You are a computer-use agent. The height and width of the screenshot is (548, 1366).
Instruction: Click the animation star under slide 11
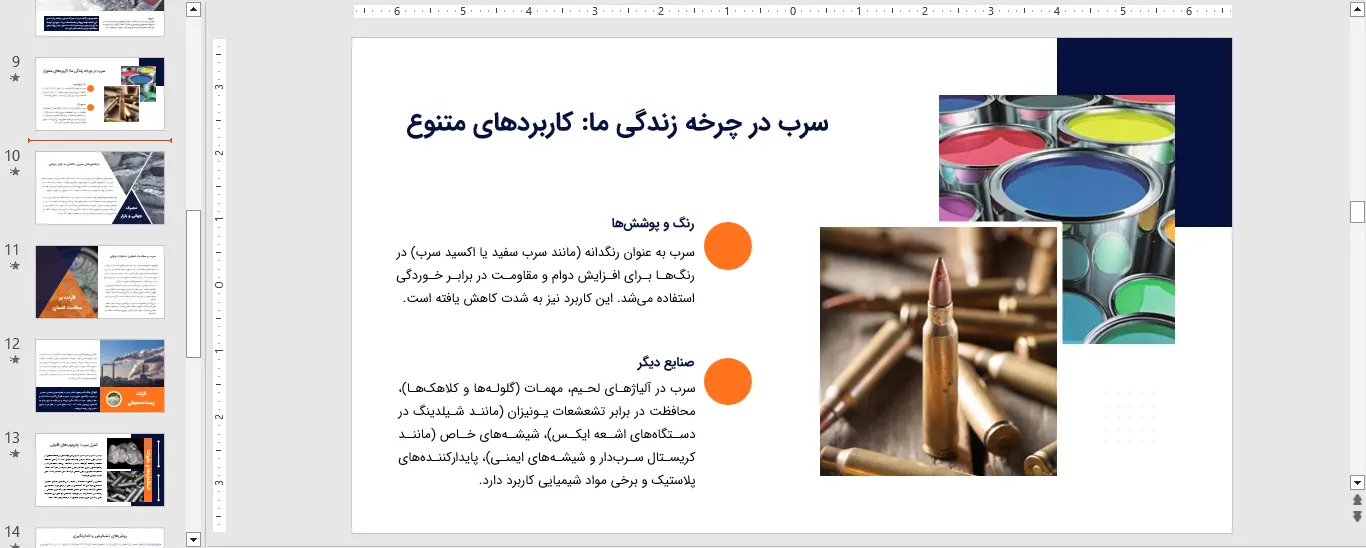pyautogui.click(x=14, y=266)
